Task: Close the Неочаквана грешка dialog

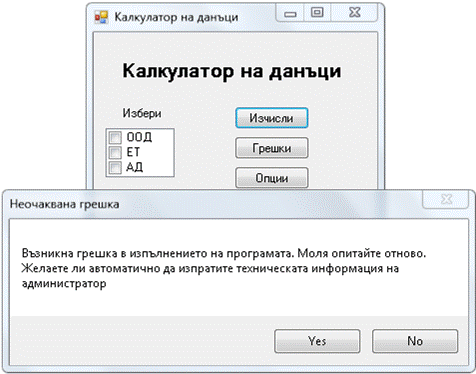Action: tap(447, 199)
